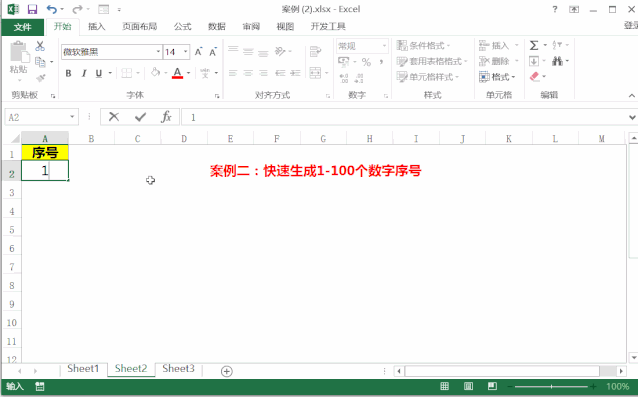Apply comma number style
This screenshot has width=638, height=397.
381,62
